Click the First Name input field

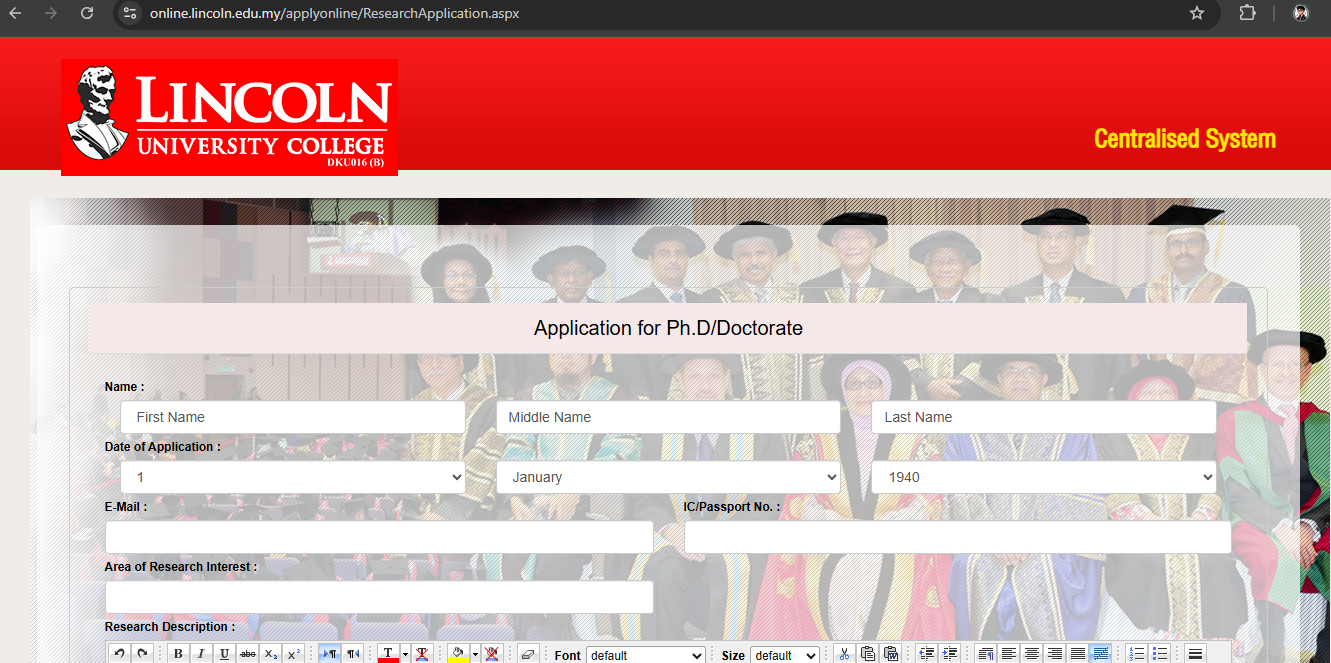point(293,417)
